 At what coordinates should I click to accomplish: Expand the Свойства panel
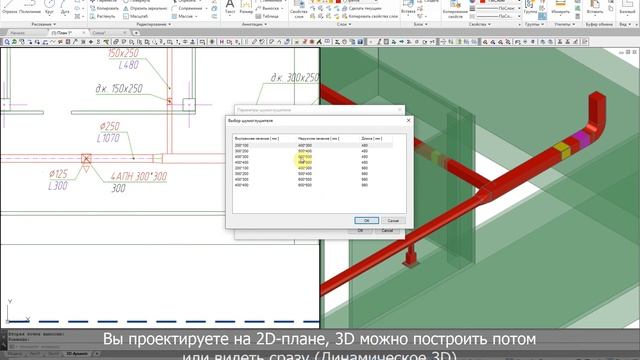point(480,24)
